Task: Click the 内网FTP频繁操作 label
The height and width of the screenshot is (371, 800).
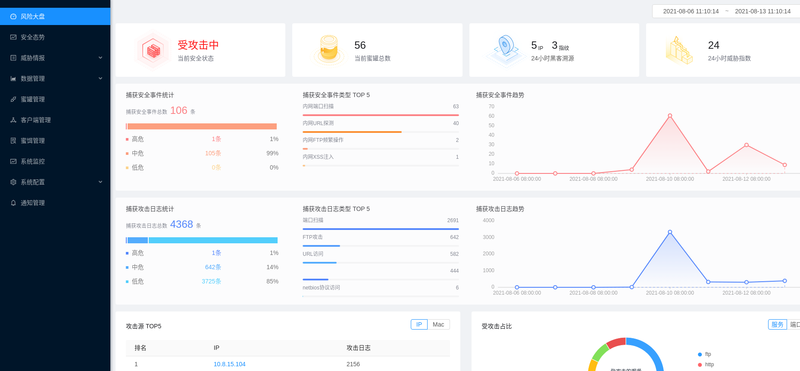Action: click(323, 140)
